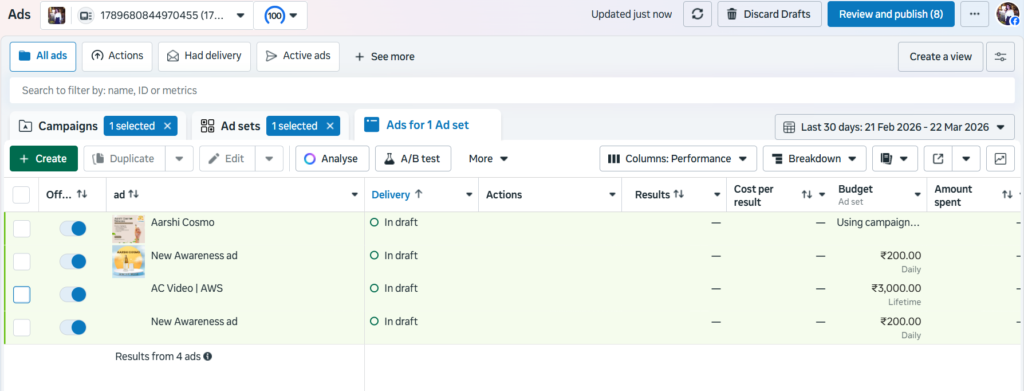Screen dimensions: 1024x391
Task: Click the green Create button
Action: 44,159
